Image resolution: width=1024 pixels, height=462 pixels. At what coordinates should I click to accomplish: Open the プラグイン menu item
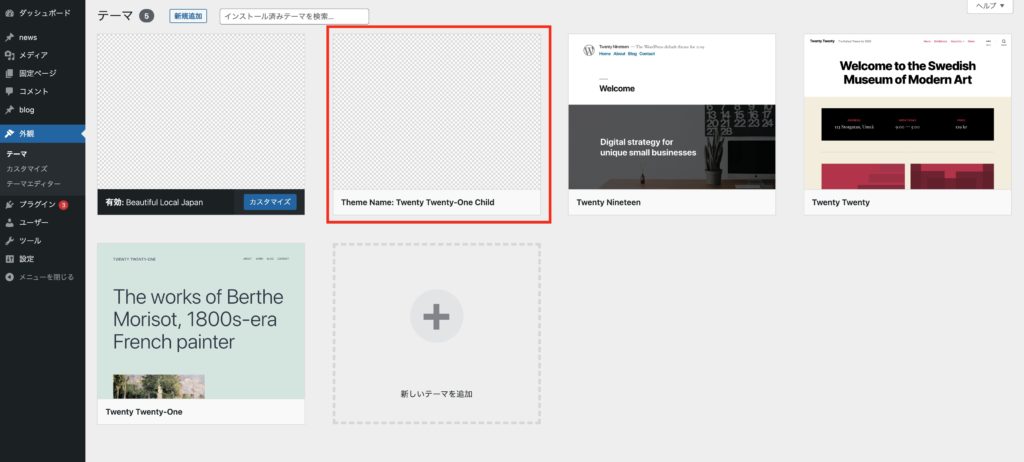coord(42,205)
